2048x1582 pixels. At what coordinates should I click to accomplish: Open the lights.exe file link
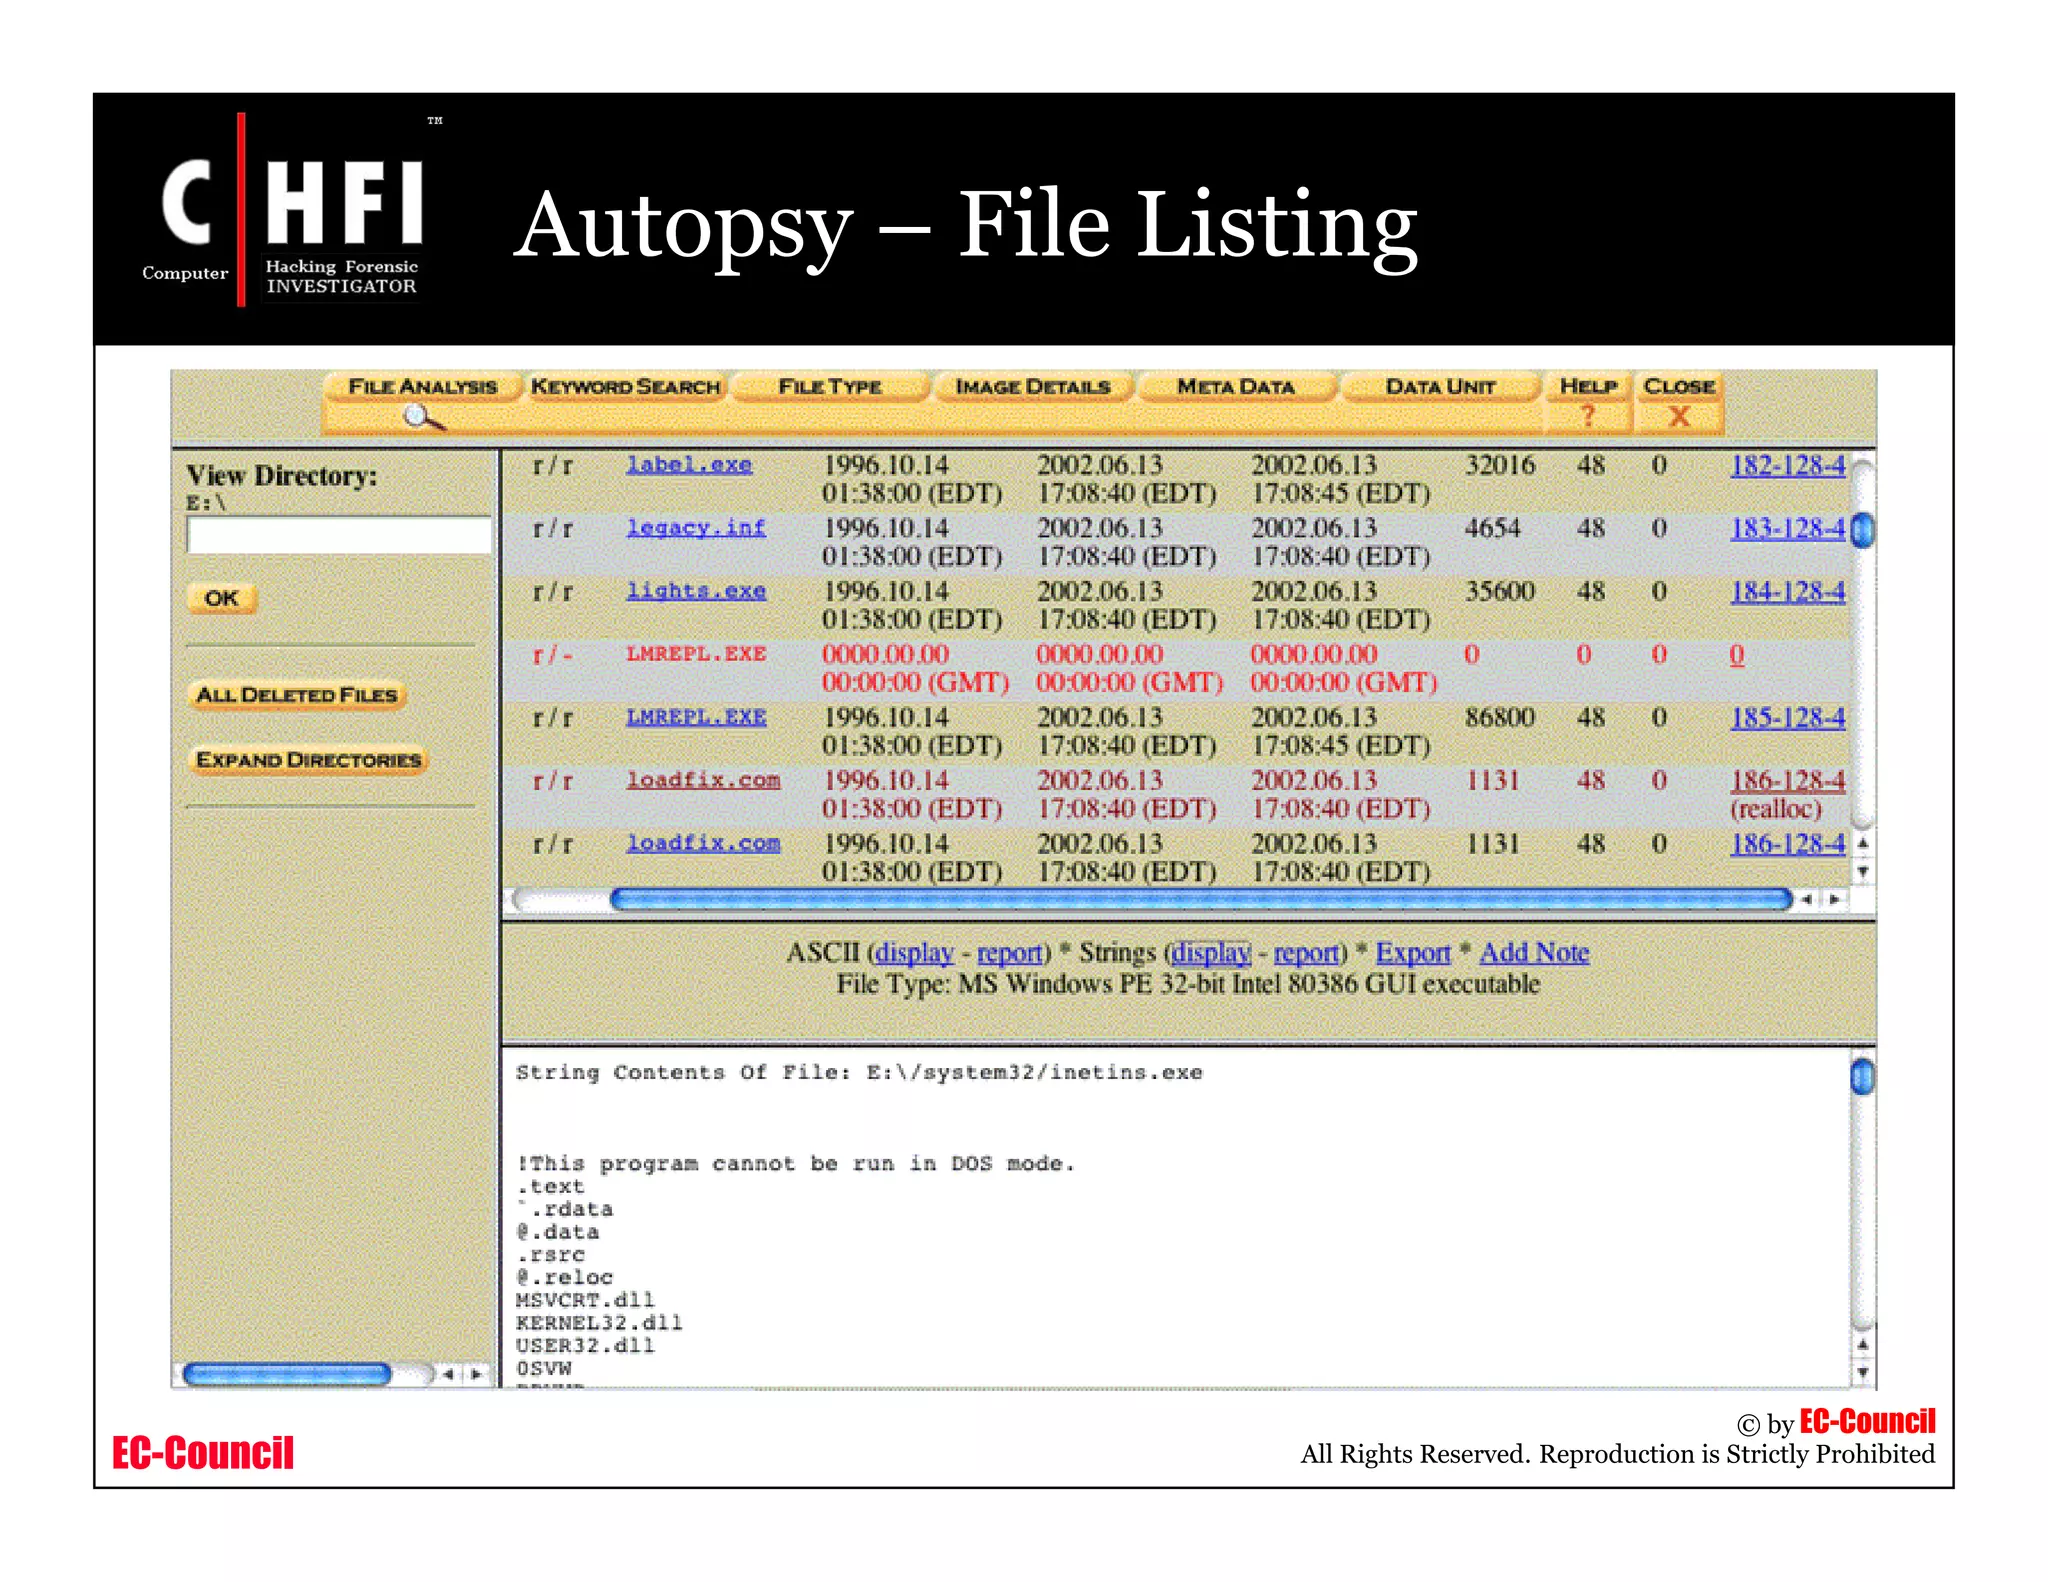[695, 591]
